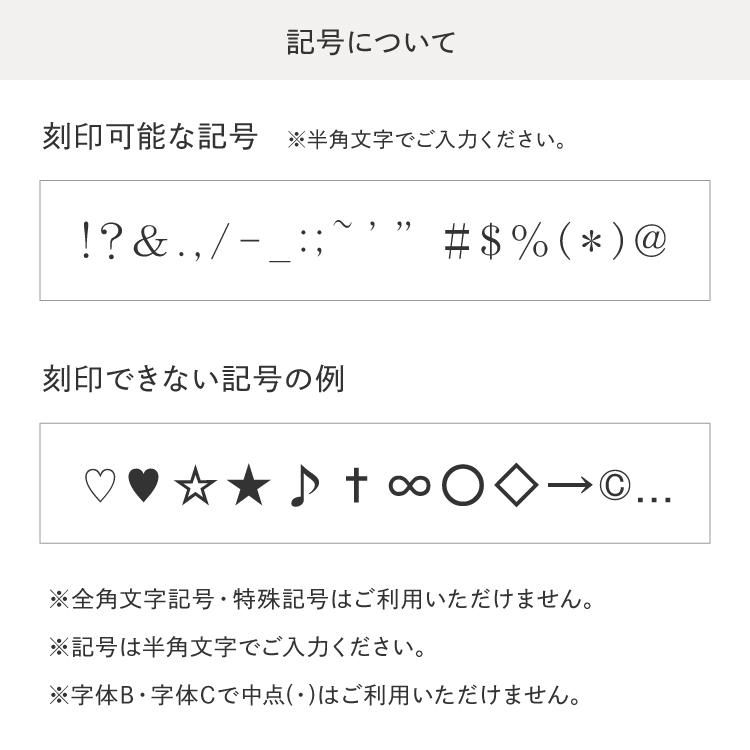Viewport: 750px width, 750px height.
Task: Click the filled black heart symbol
Action: pos(144,486)
